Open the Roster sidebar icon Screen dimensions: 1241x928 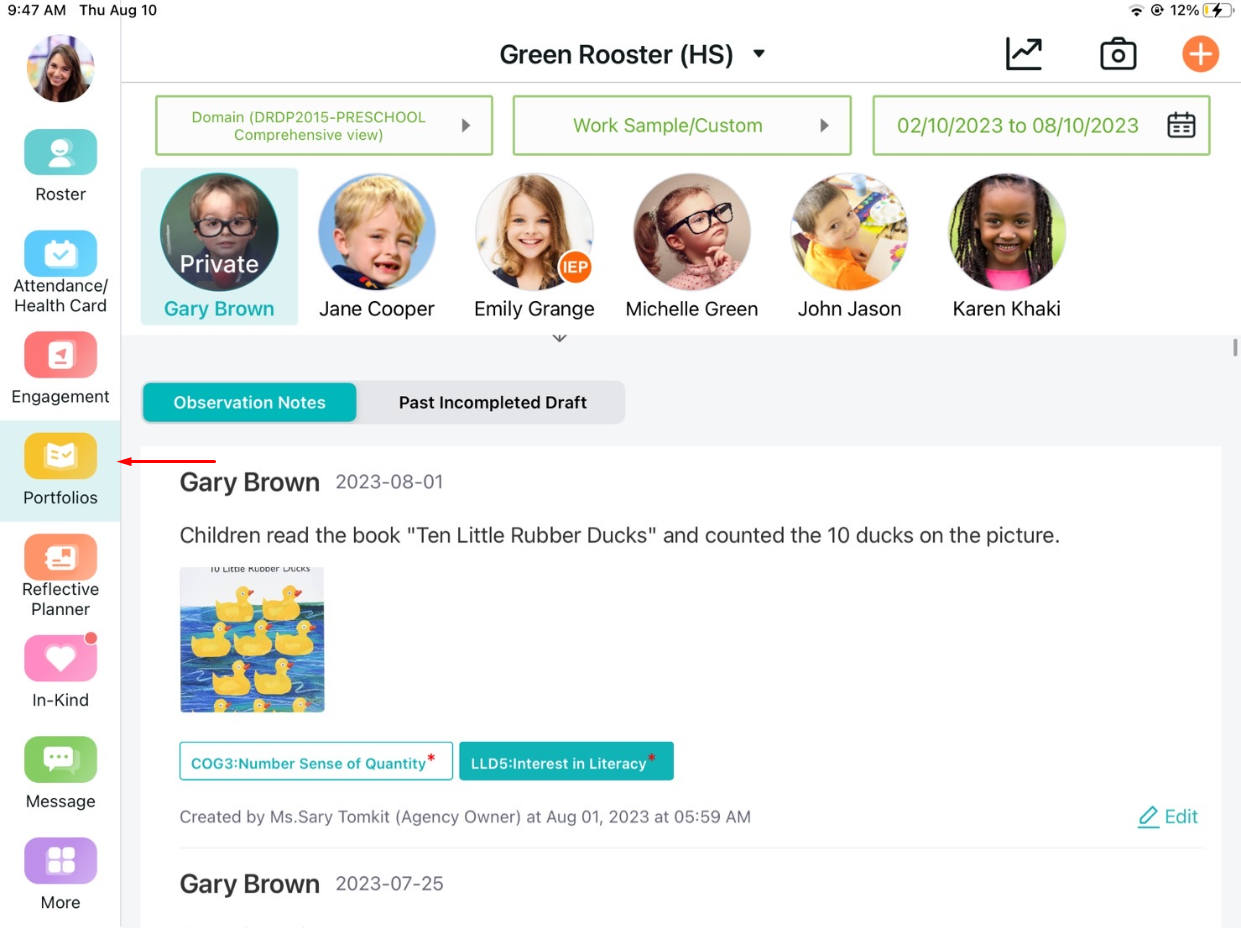(x=60, y=153)
